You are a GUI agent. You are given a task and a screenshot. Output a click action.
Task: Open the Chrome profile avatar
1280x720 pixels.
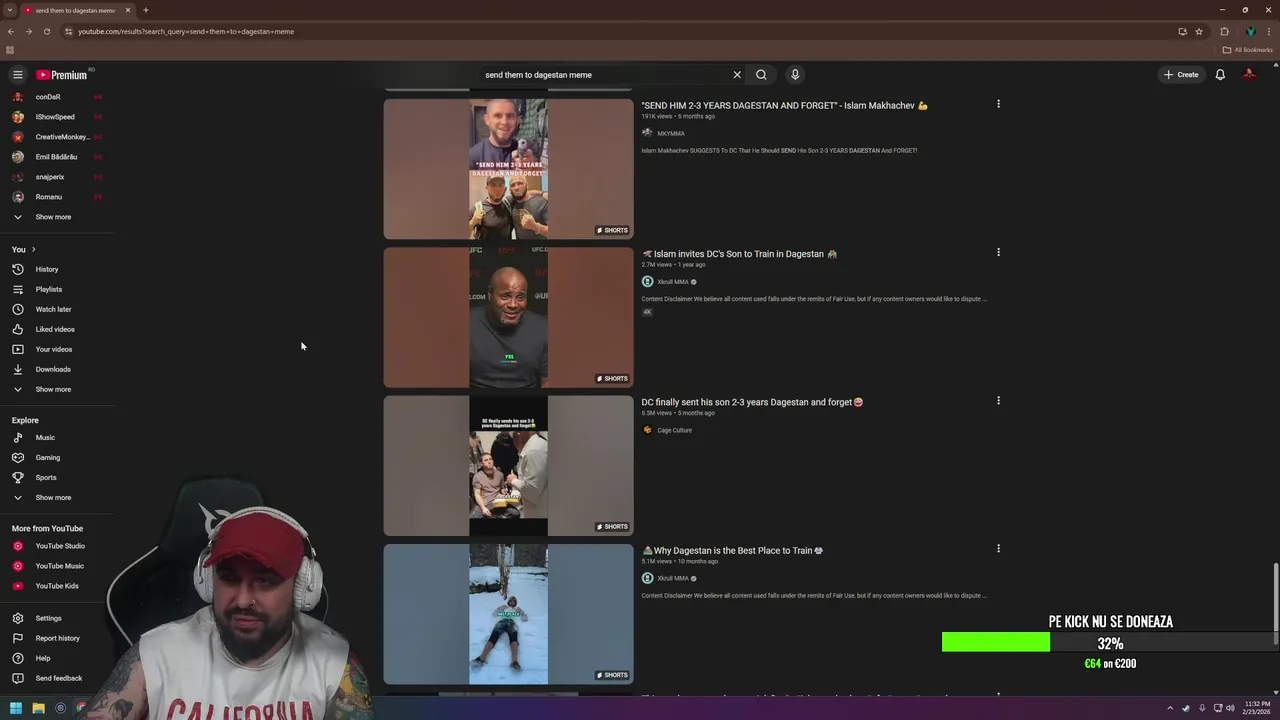(1250, 31)
